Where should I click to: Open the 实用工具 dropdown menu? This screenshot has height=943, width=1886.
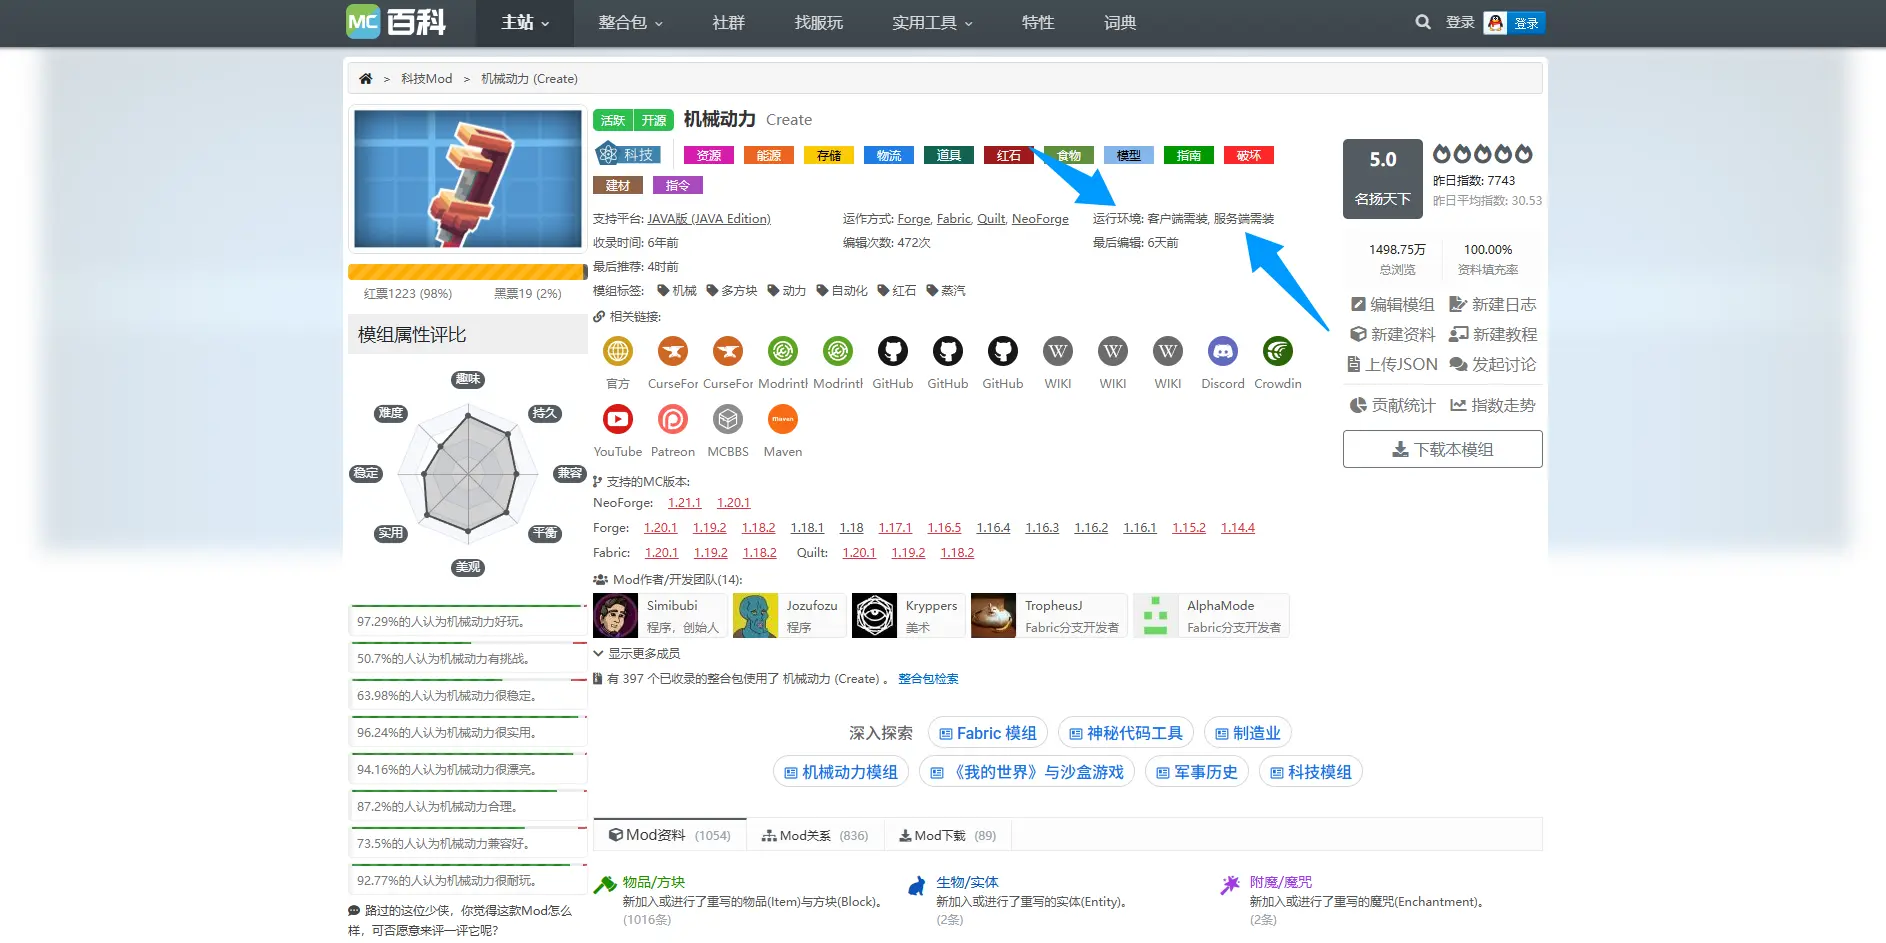pos(932,23)
